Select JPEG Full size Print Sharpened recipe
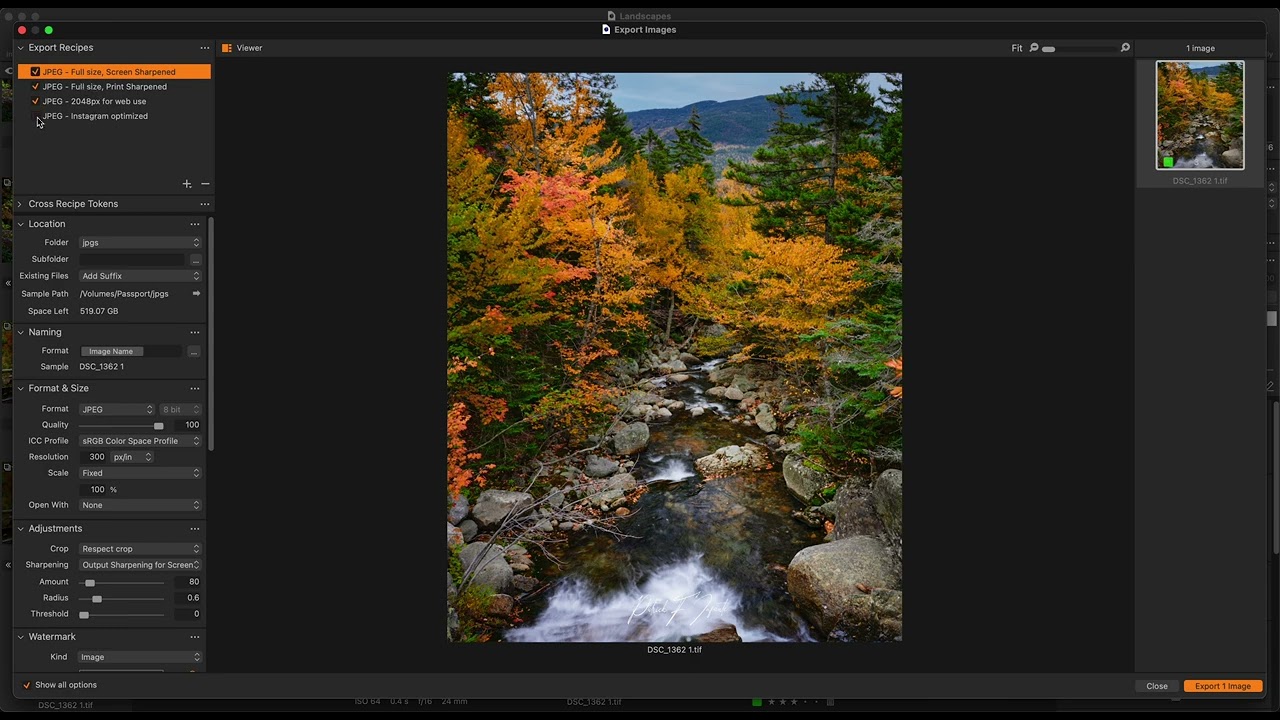Screen dimensions: 1280x720 (x=104, y=87)
